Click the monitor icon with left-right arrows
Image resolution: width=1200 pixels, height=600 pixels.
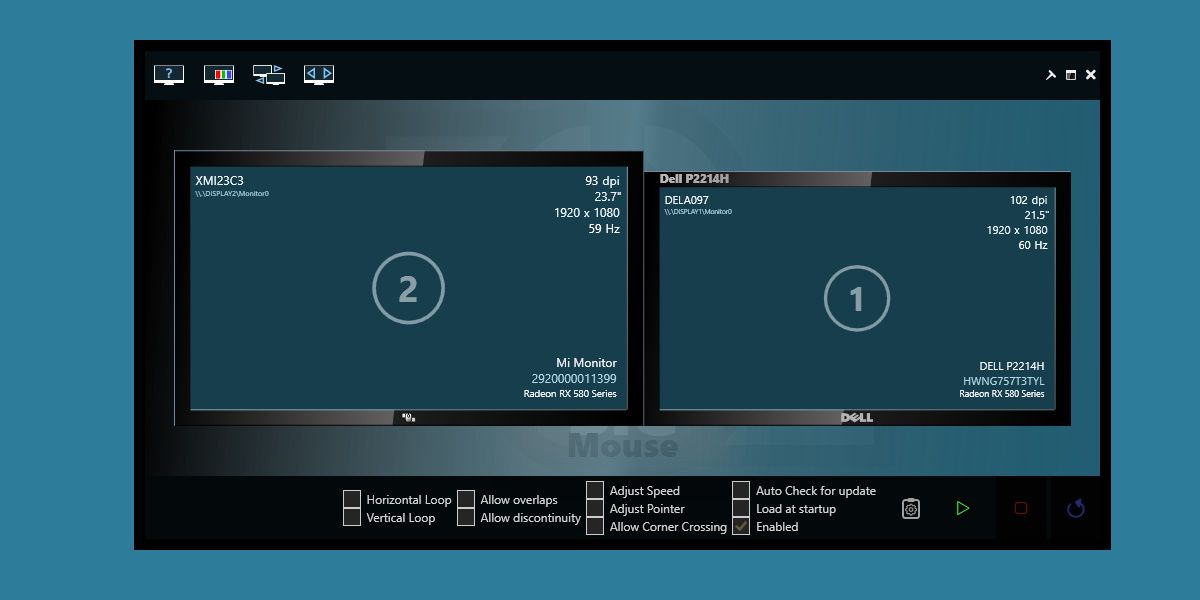[319, 74]
